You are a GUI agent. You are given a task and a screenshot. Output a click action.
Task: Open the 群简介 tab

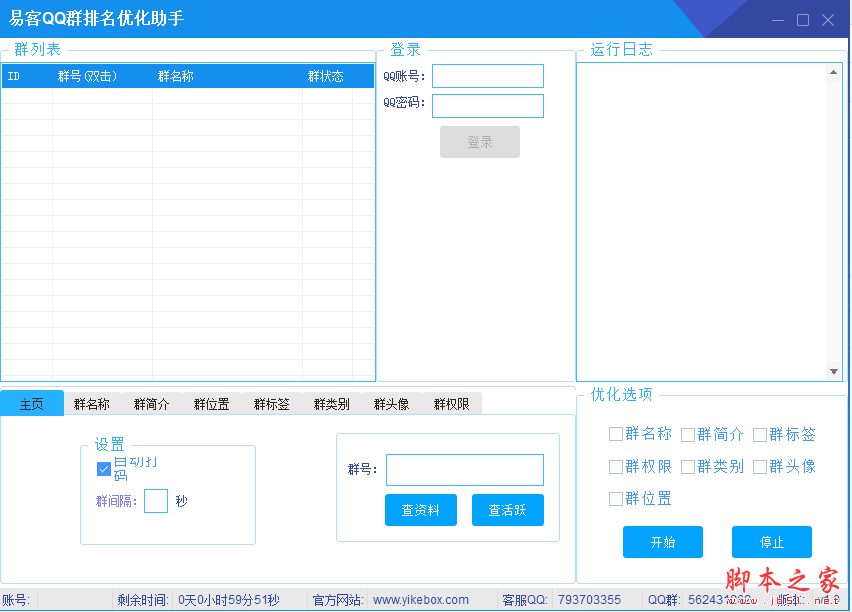152,404
